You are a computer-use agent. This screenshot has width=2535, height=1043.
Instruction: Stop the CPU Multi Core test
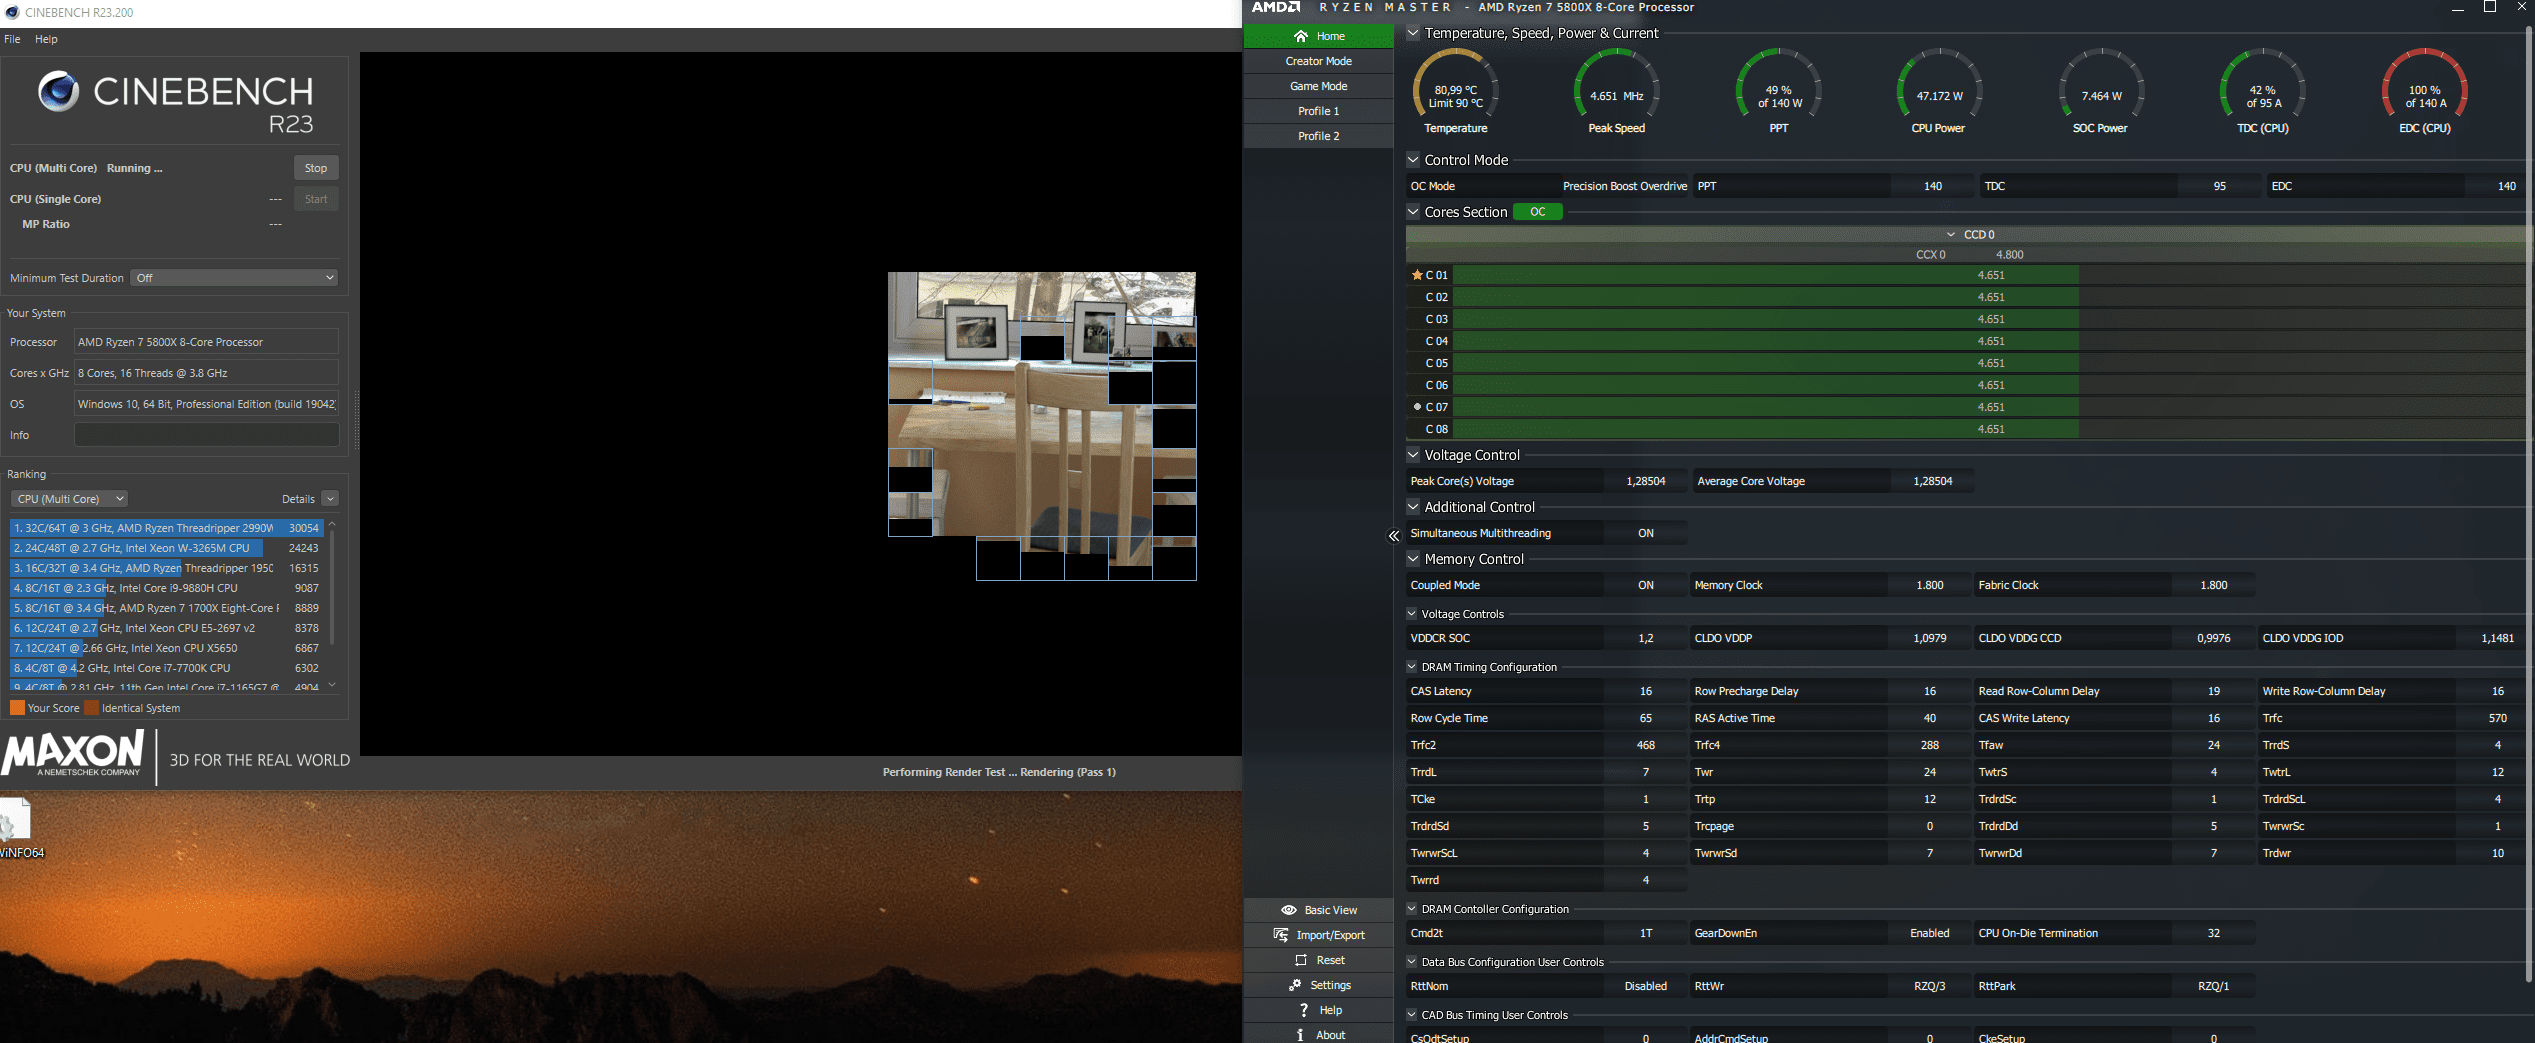tap(316, 168)
